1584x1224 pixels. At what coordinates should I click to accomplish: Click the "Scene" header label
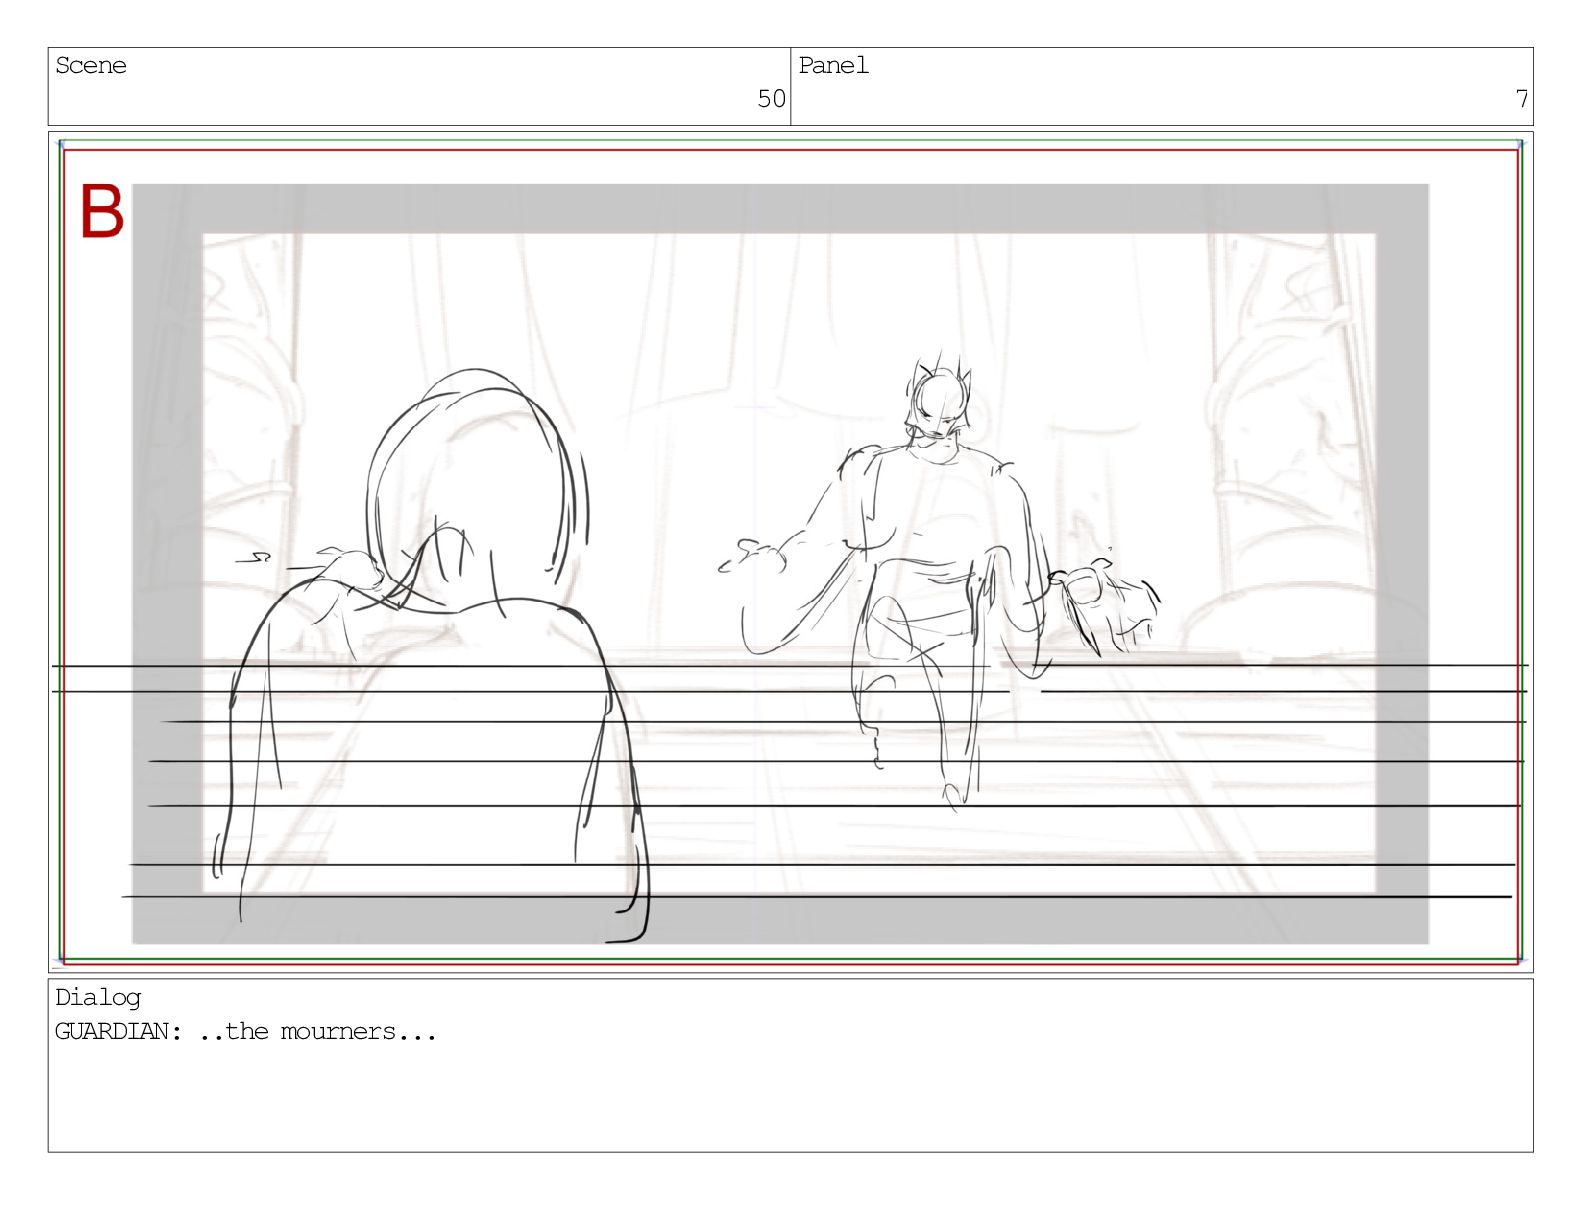[91, 66]
